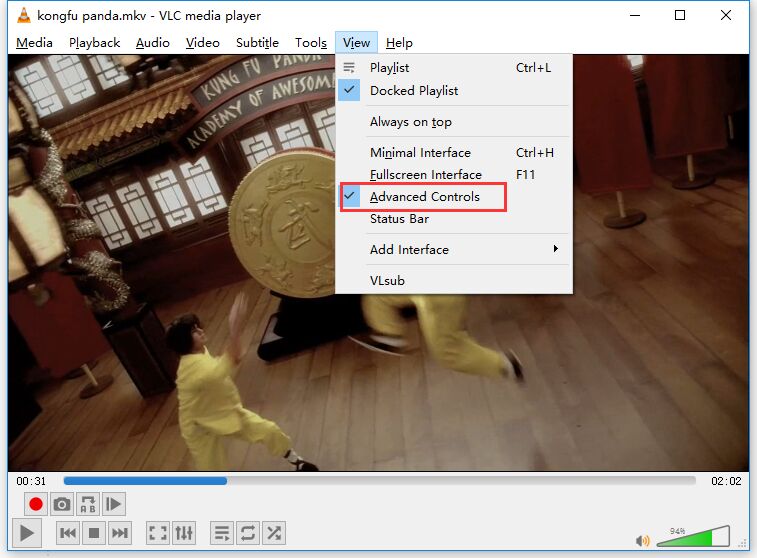Image resolution: width=757 pixels, height=558 pixels.
Task: Toggle random shuffle playback icon
Action: click(x=274, y=533)
